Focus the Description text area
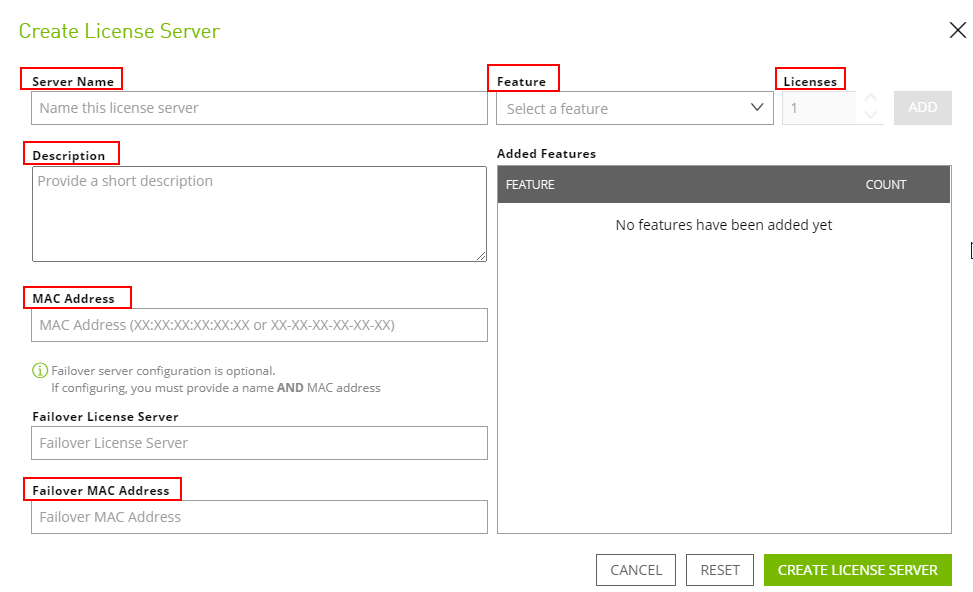Screen dimensions: 973x592 [x=259, y=213]
